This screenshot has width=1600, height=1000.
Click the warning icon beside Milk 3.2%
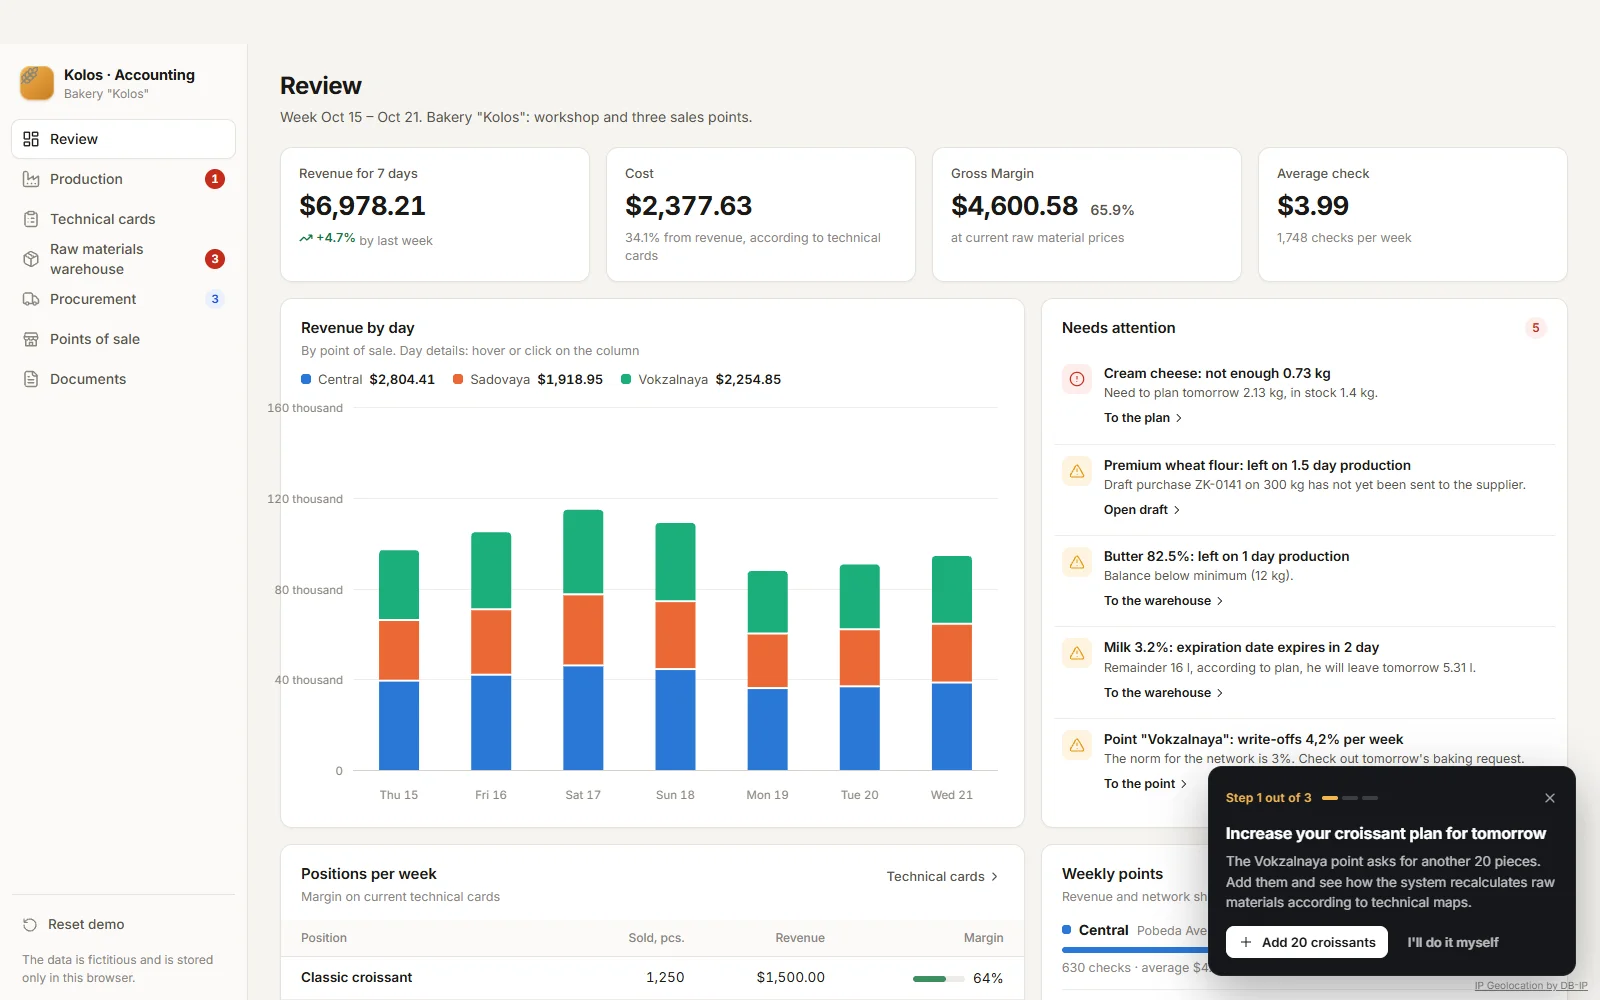(1077, 653)
